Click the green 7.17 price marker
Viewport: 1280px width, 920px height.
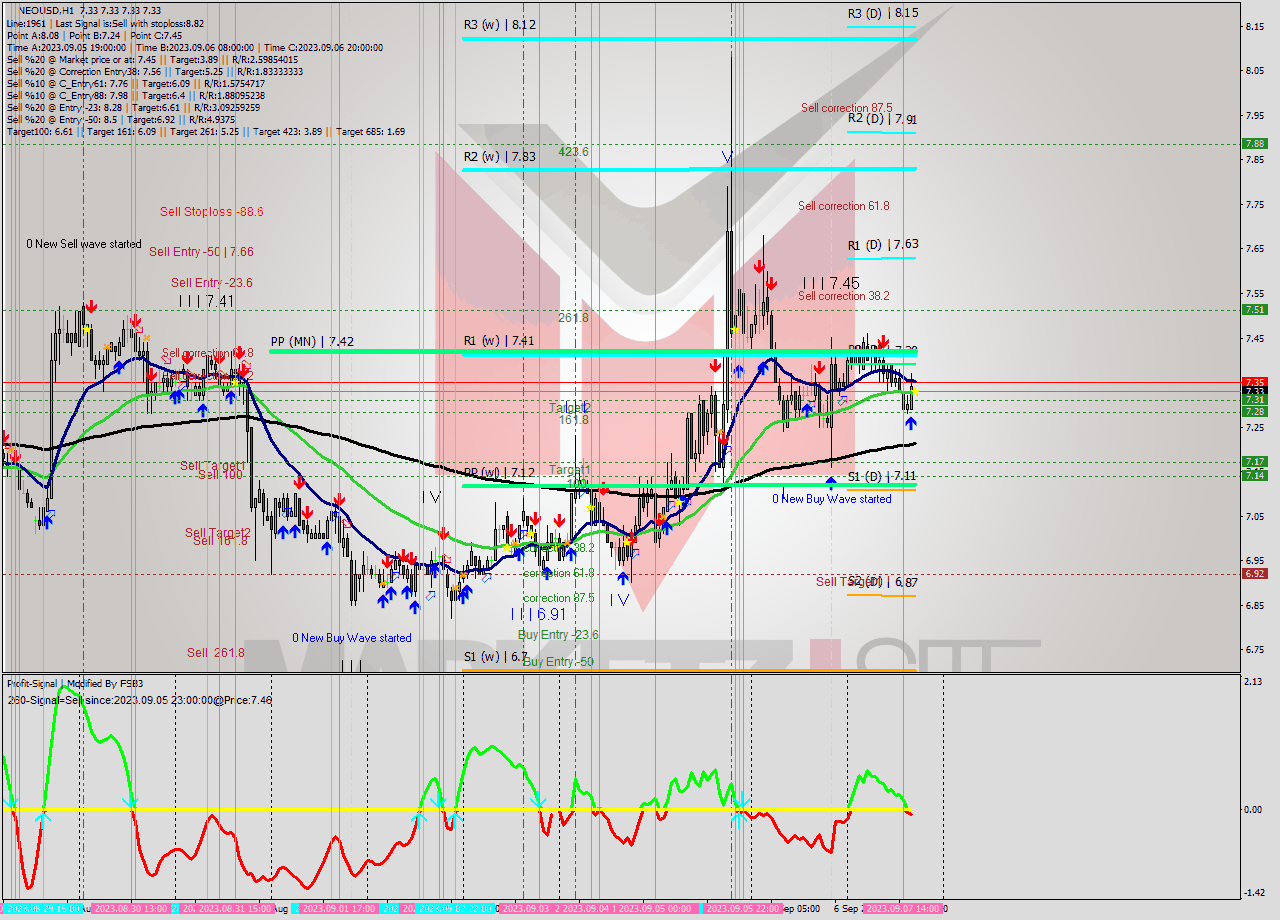[x=1255, y=461]
